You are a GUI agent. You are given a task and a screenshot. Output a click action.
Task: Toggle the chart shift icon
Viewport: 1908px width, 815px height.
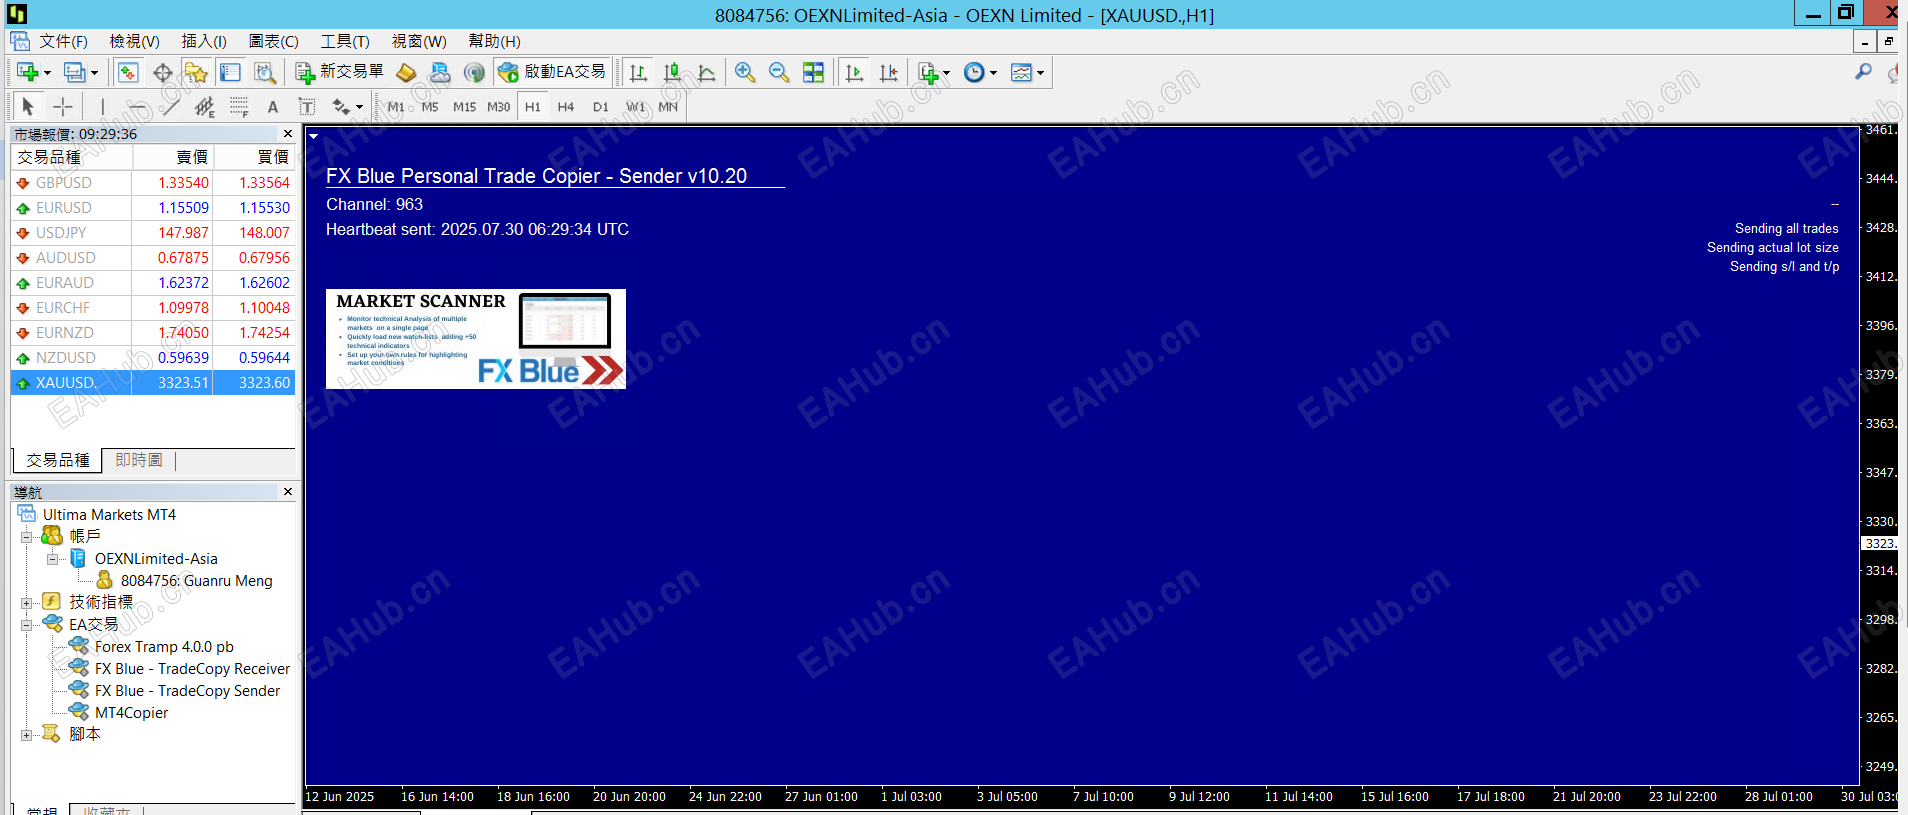point(888,72)
